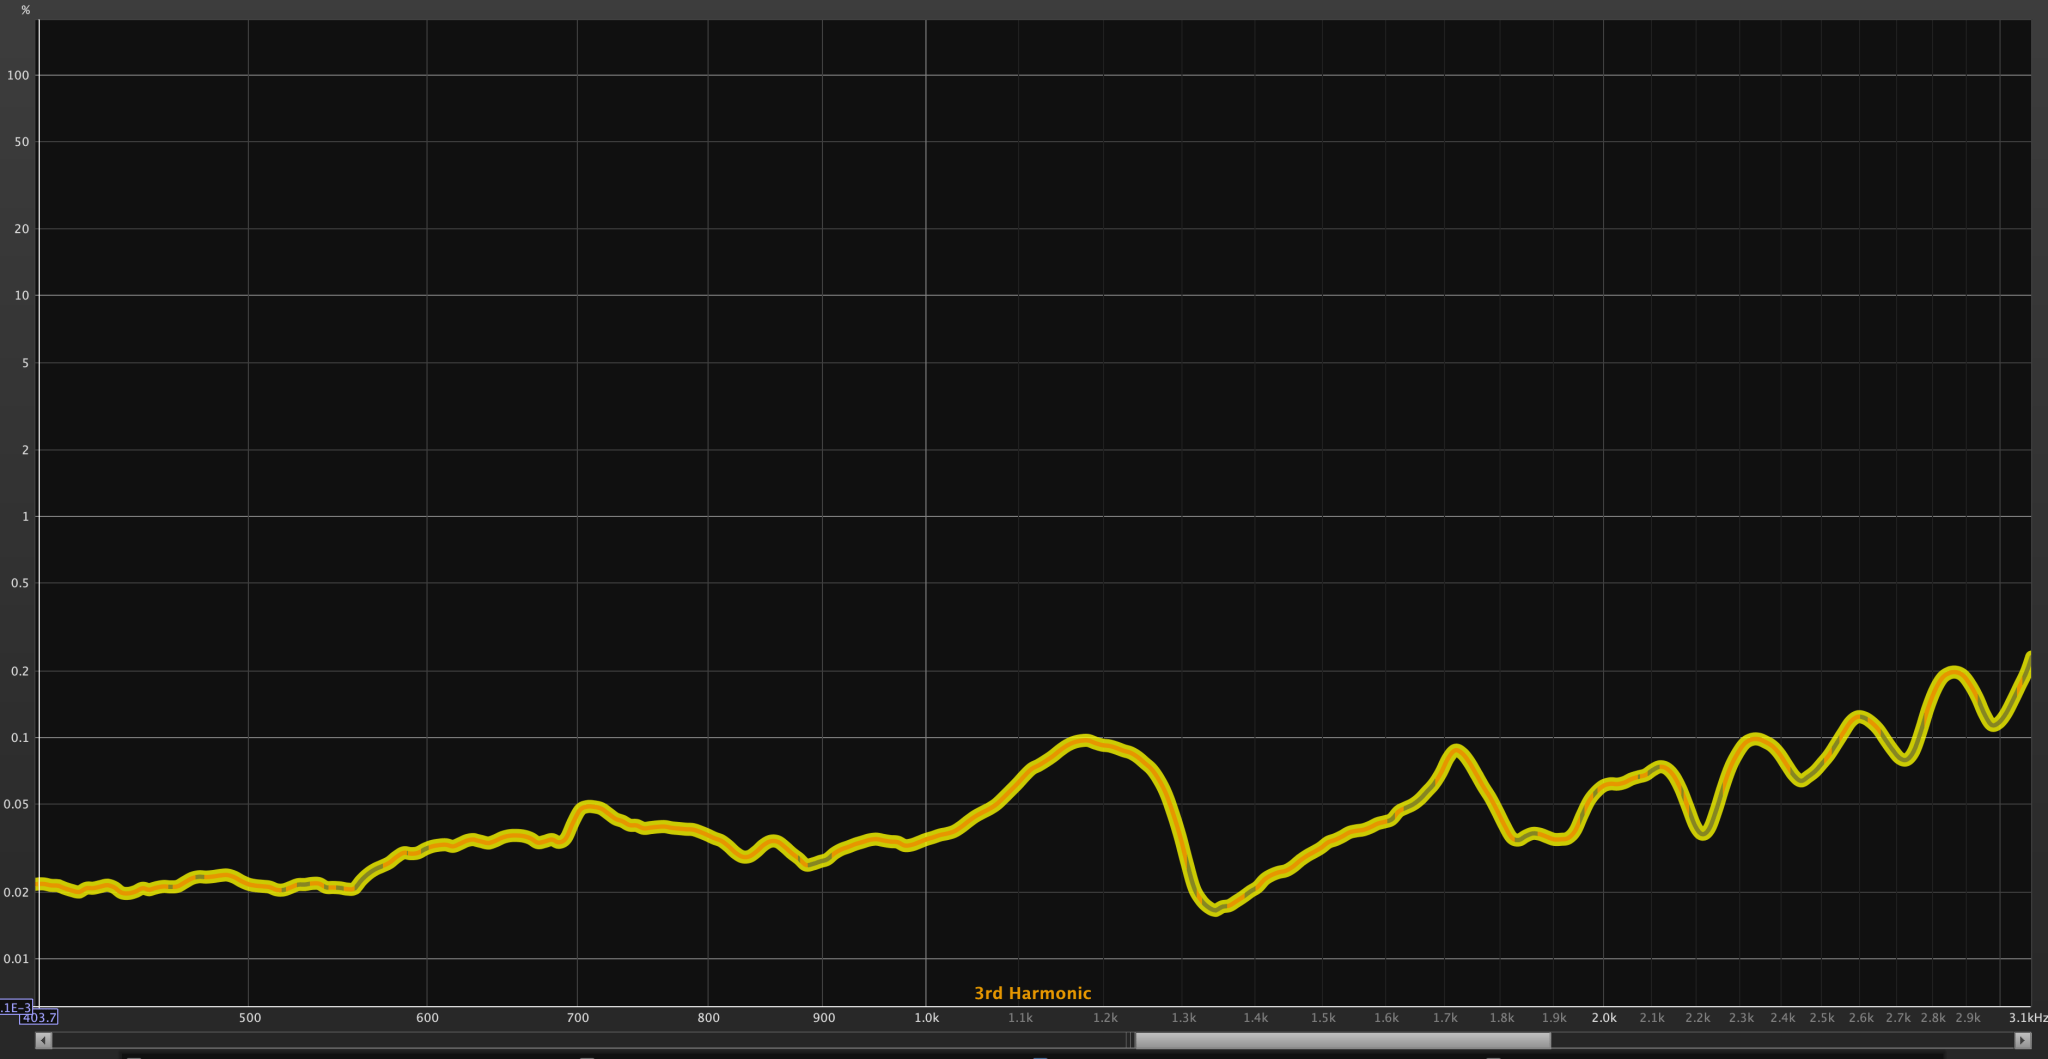
Task: Click the '0.01' label on the percent axis
Action: tap(17, 959)
